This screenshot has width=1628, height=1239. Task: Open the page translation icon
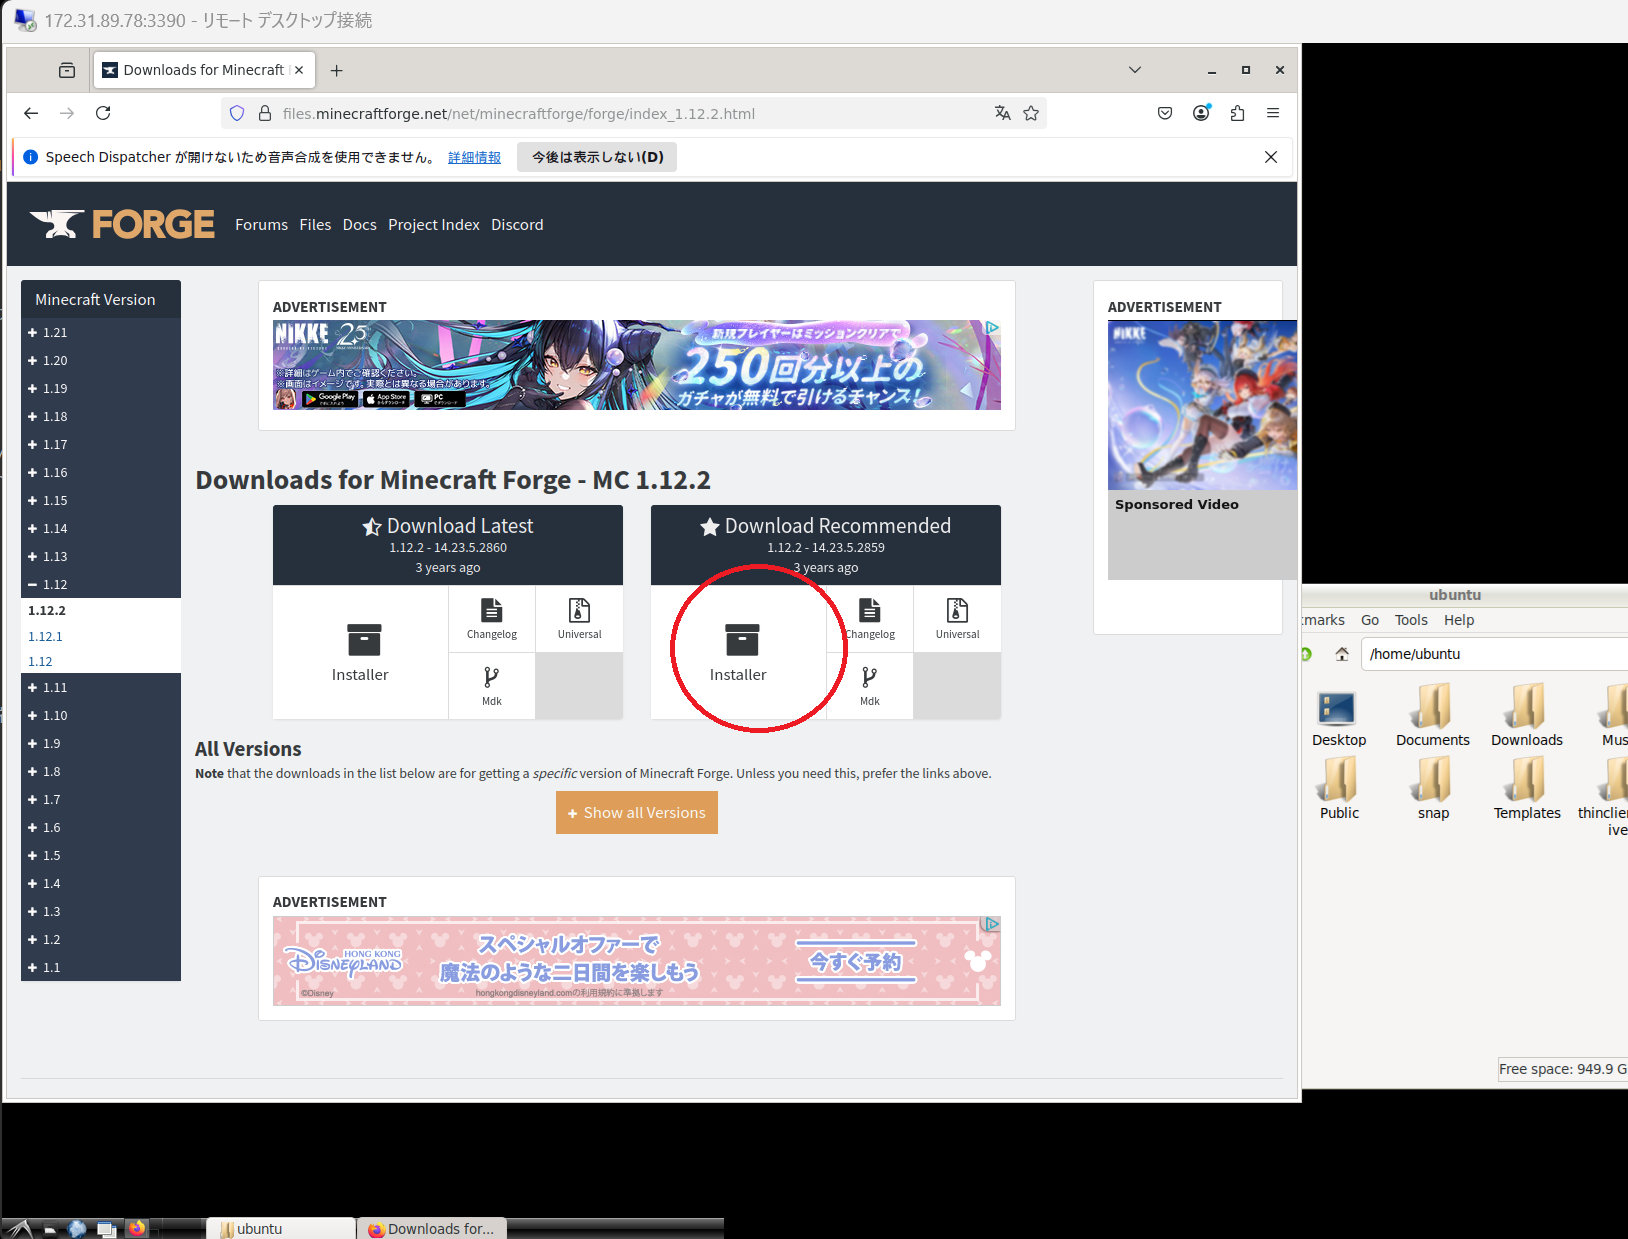click(x=1003, y=113)
